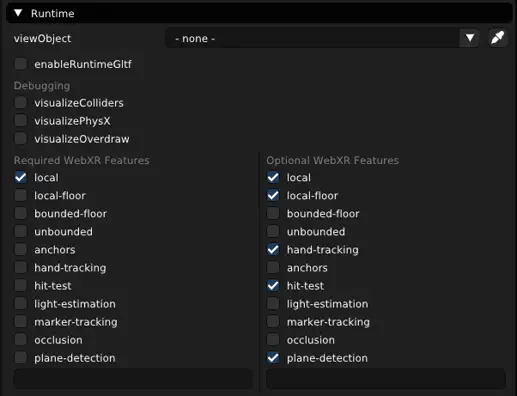Uncheck required 'local' WebXR feature
The height and width of the screenshot is (396, 517).
click(21, 177)
